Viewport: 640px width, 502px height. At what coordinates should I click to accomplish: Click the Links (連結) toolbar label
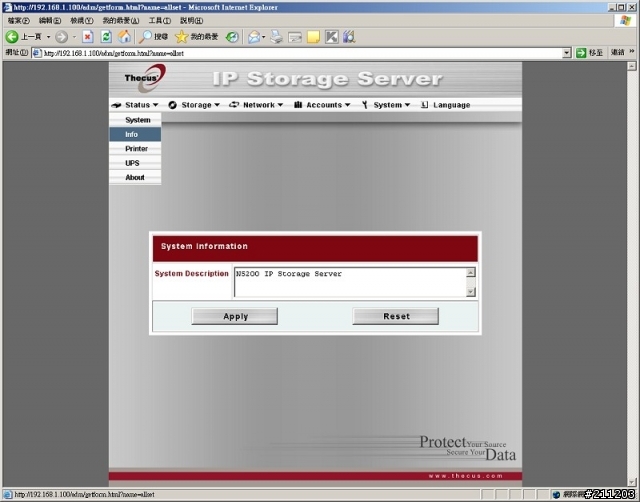click(x=618, y=52)
